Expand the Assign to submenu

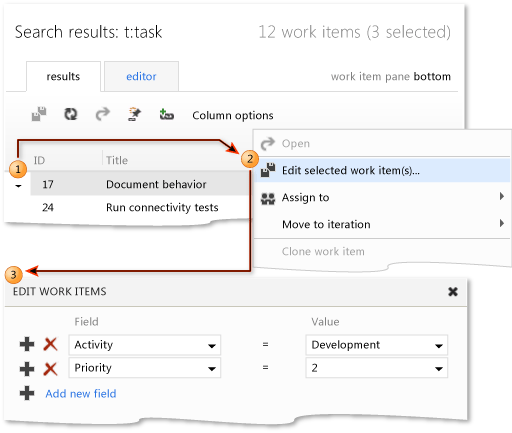(x=382, y=197)
